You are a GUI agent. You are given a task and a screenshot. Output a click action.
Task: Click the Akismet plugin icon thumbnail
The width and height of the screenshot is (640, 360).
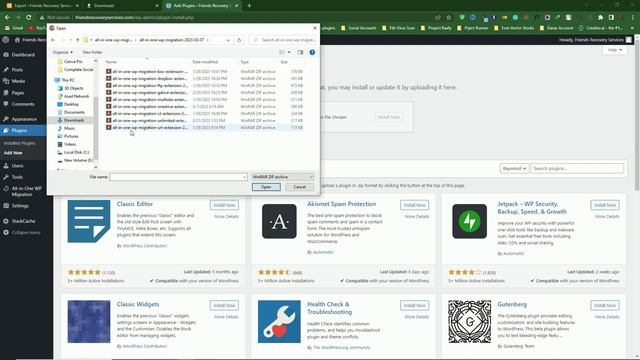click(279, 221)
